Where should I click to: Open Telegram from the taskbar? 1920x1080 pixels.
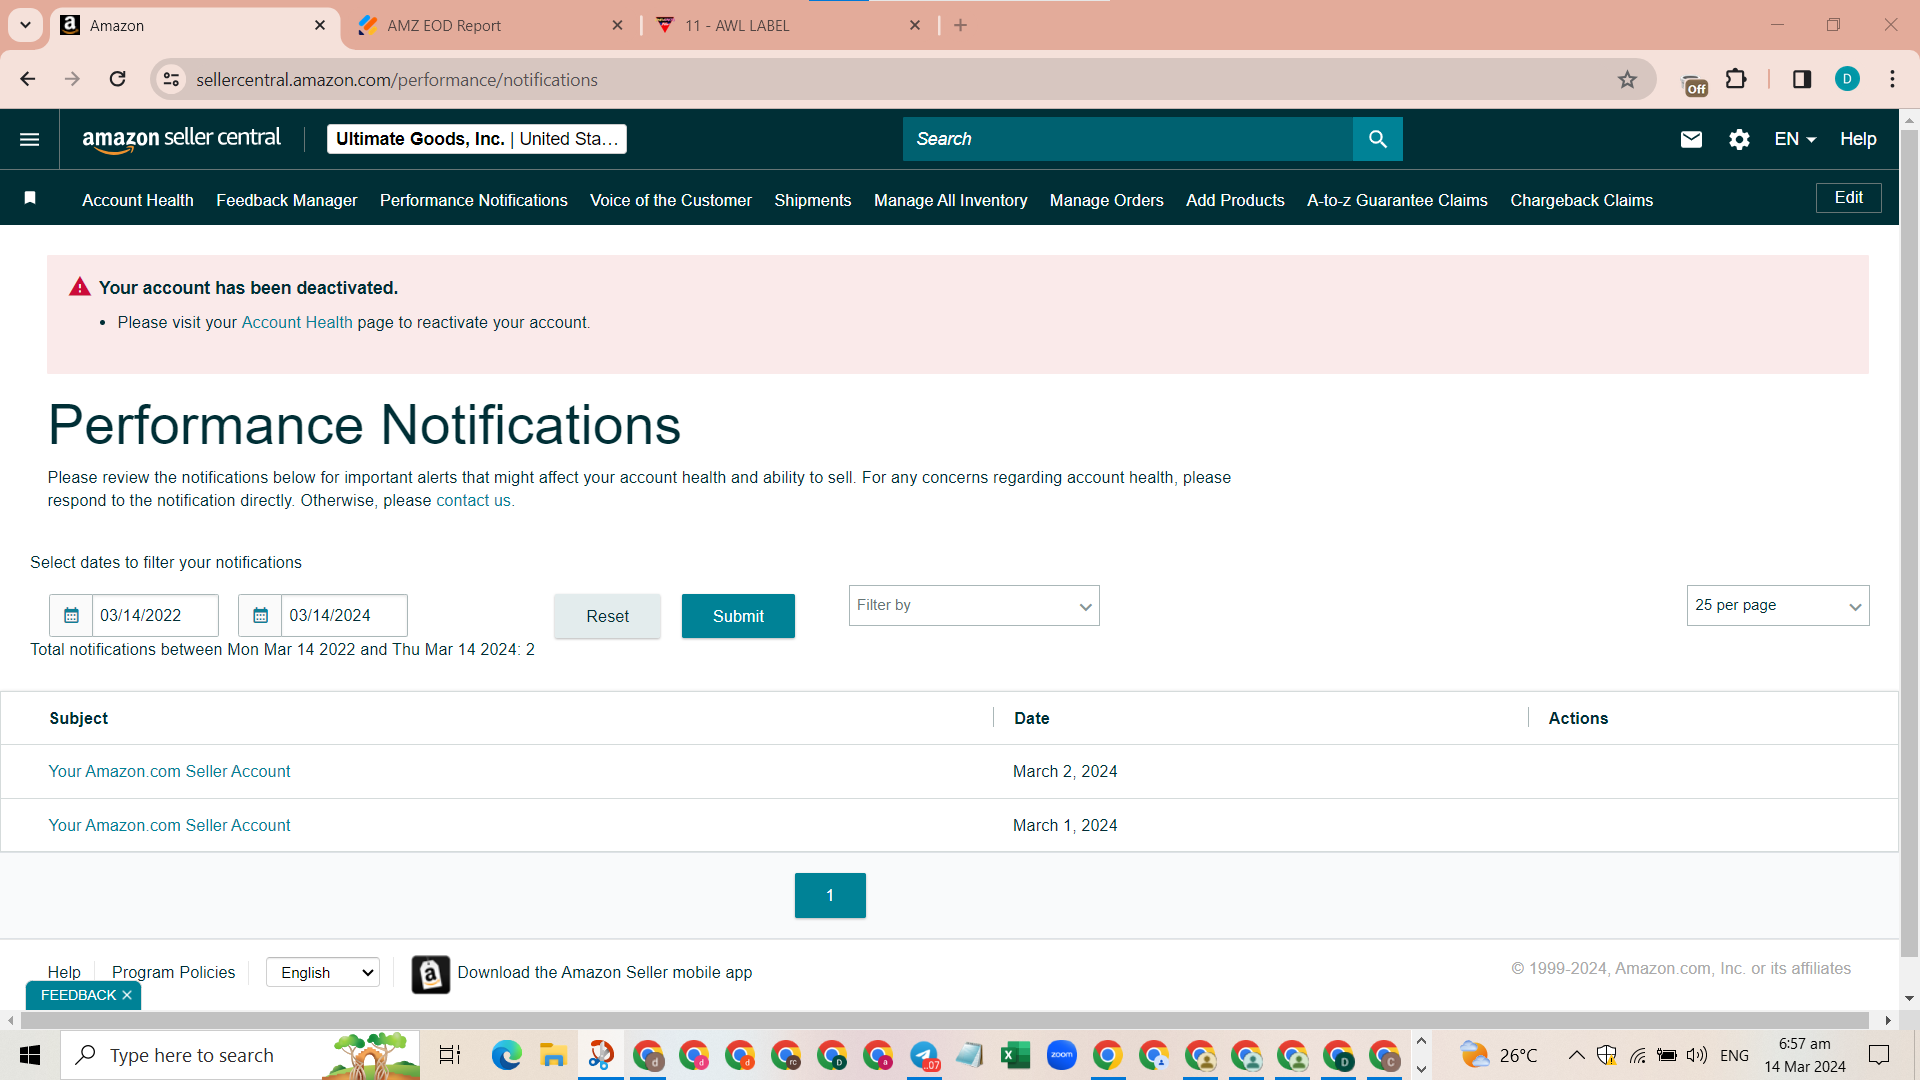pyautogui.click(x=924, y=1055)
